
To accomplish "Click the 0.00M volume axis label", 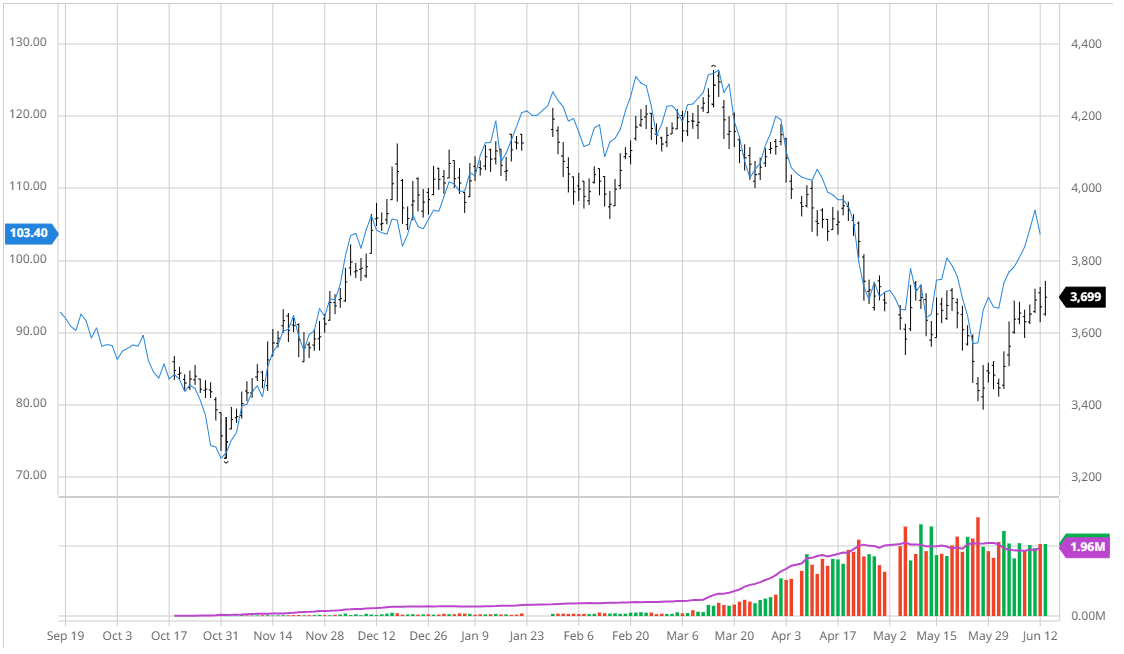I will 1088,616.
